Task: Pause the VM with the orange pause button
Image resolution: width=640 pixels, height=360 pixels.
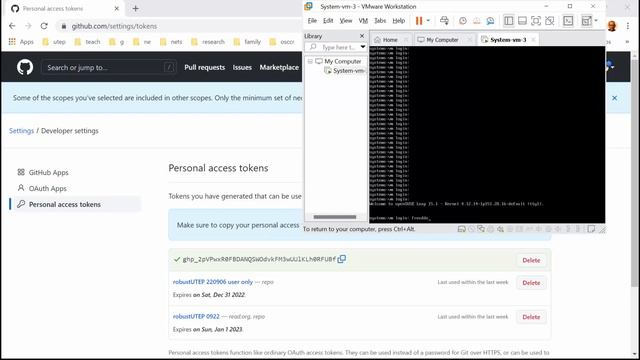Action: coord(419,20)
